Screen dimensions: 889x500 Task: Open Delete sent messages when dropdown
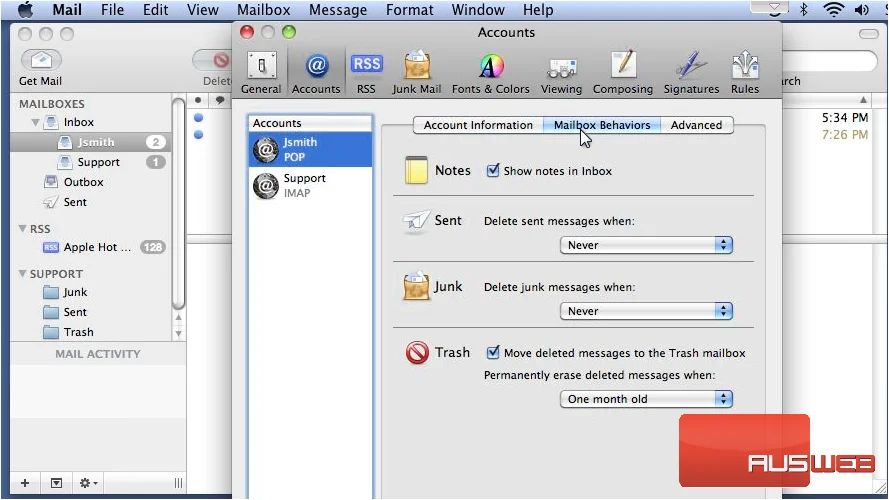tap(646, 245)
